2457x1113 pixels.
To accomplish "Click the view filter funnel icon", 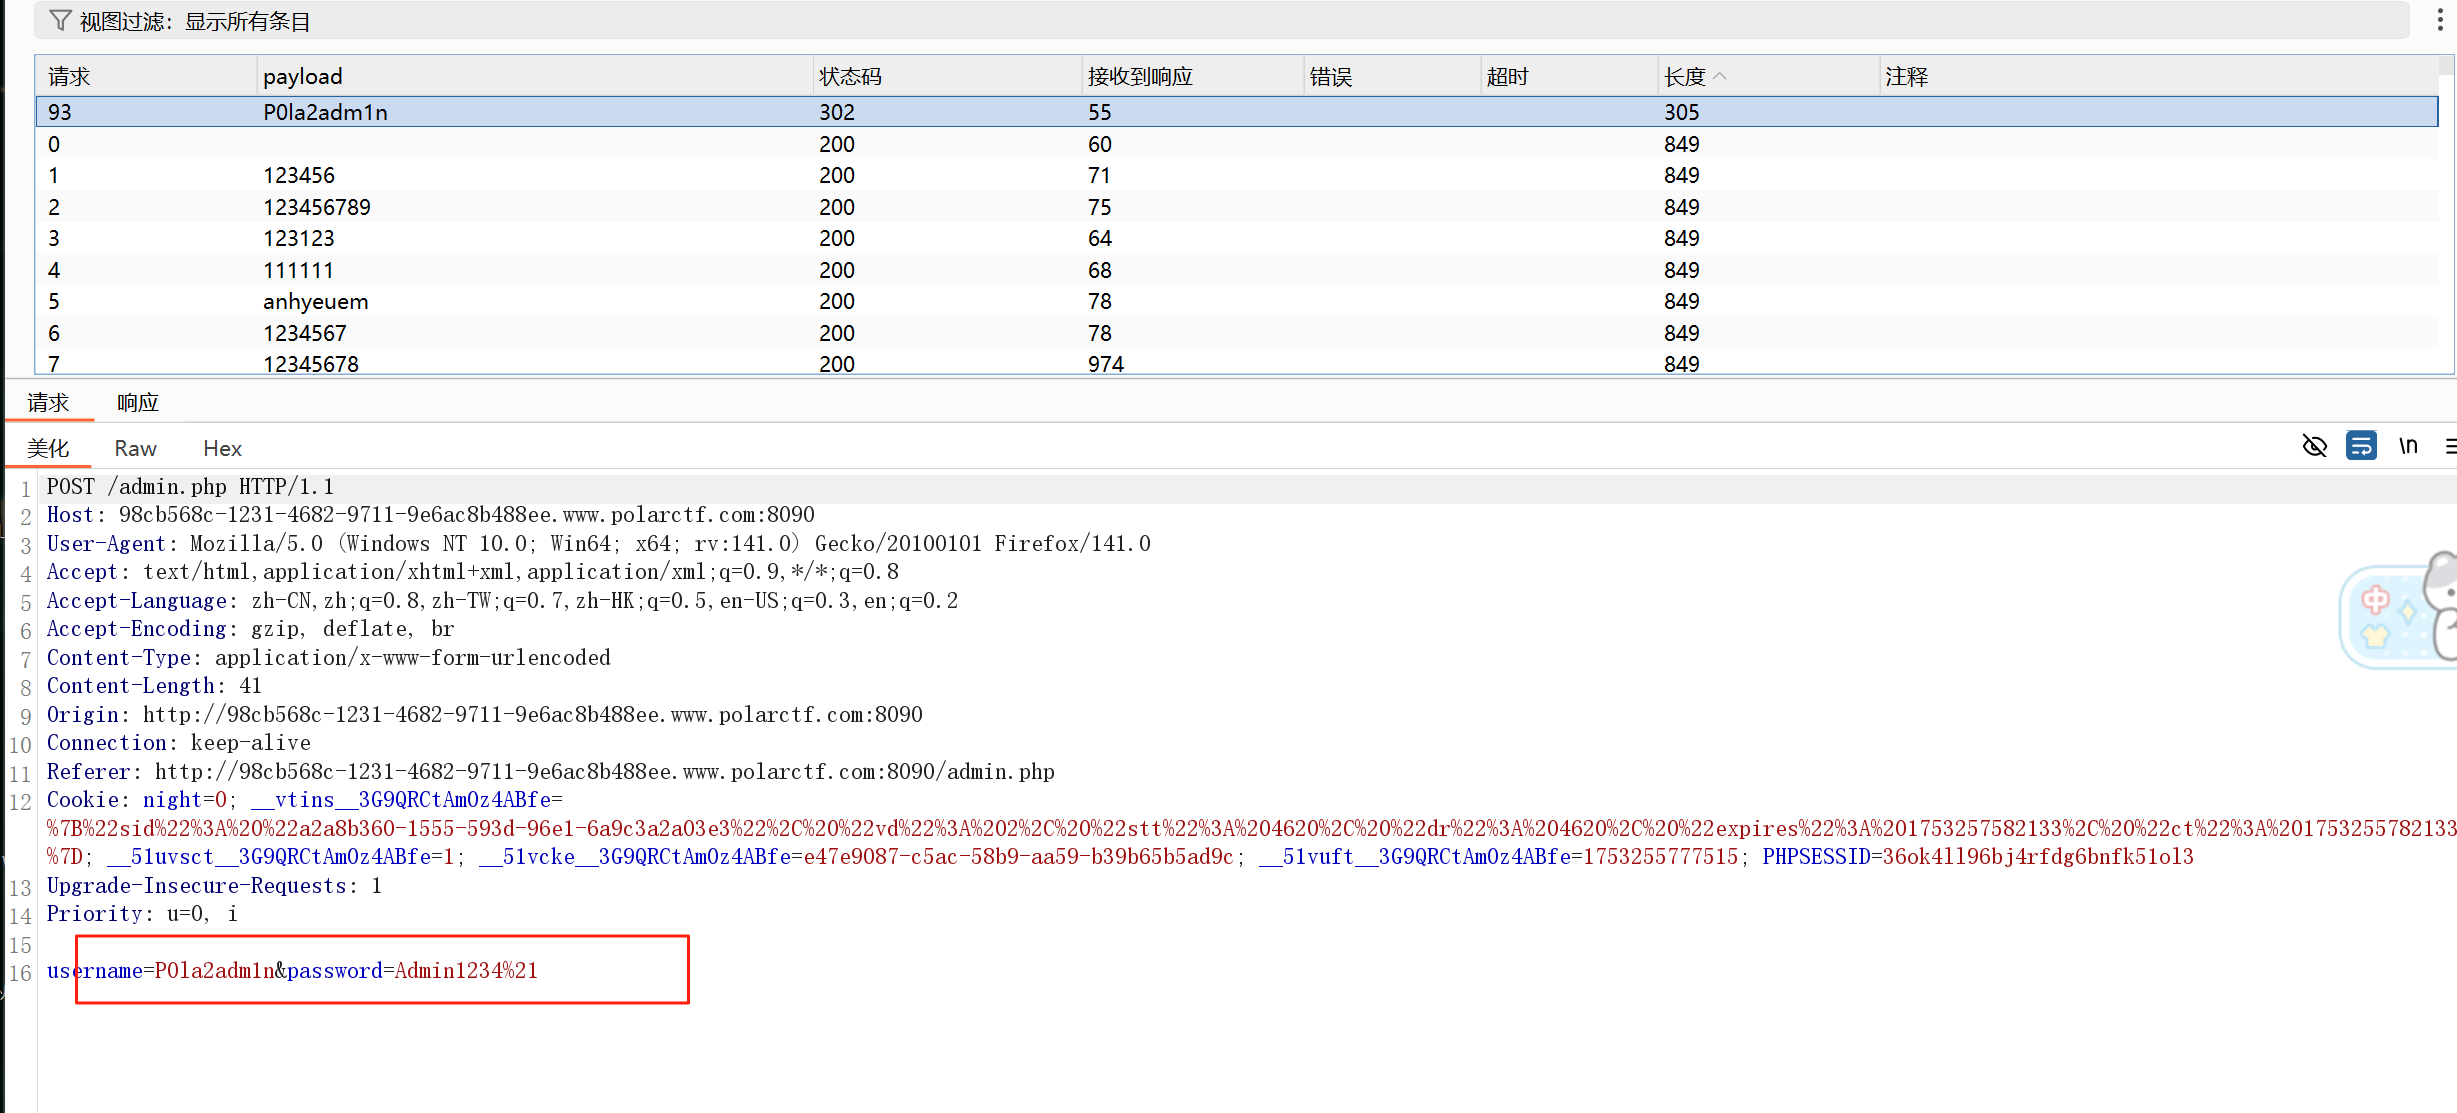I will pyautogui.click(x=60, y=21).
